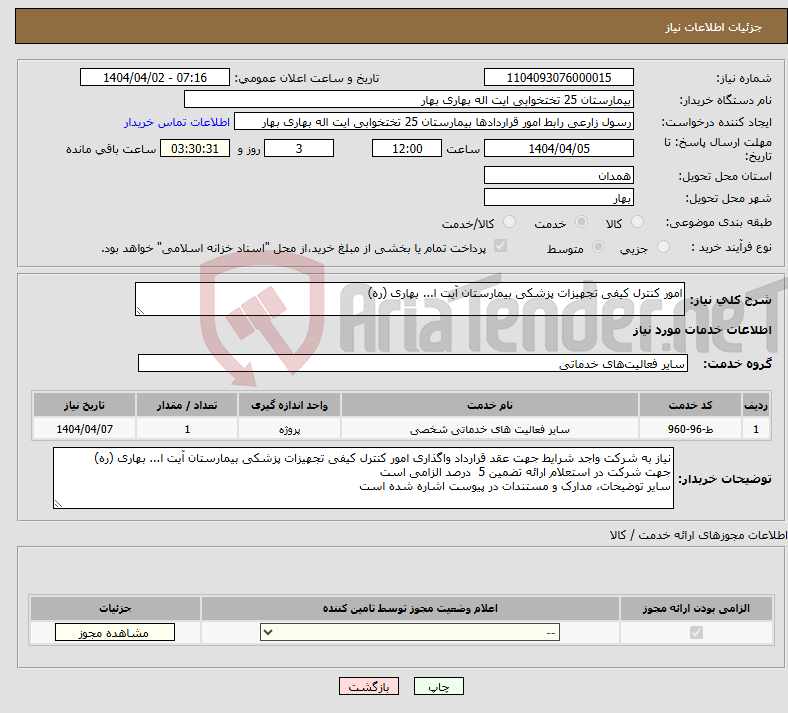Click the unit cell پروژه
The image size is (788, 713).
[x=289, y=429]
